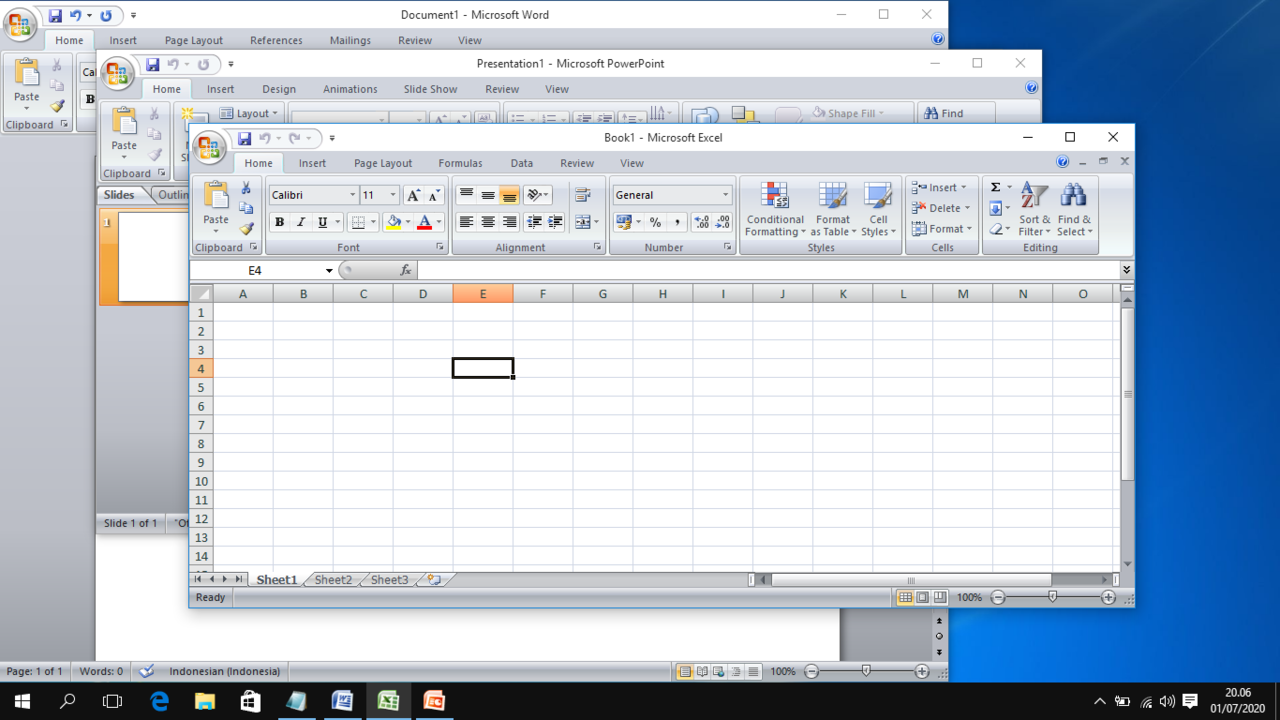
Task: Click Accounting Number Format icon in Excel
Action: [624, 222]
